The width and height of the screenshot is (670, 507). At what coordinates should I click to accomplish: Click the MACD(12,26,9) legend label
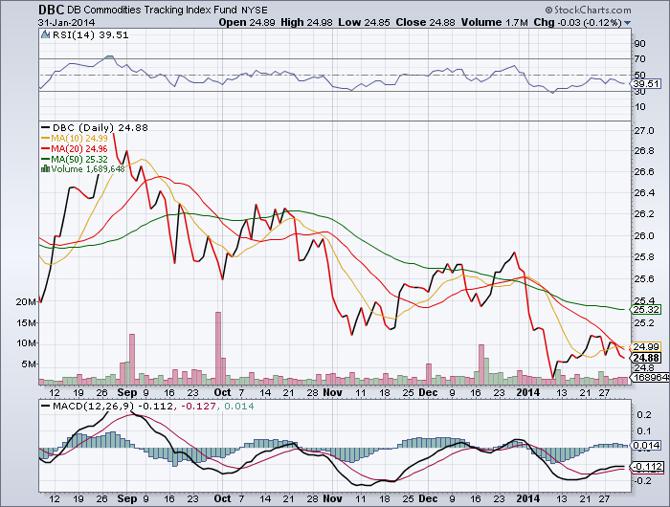pos(93,406)
